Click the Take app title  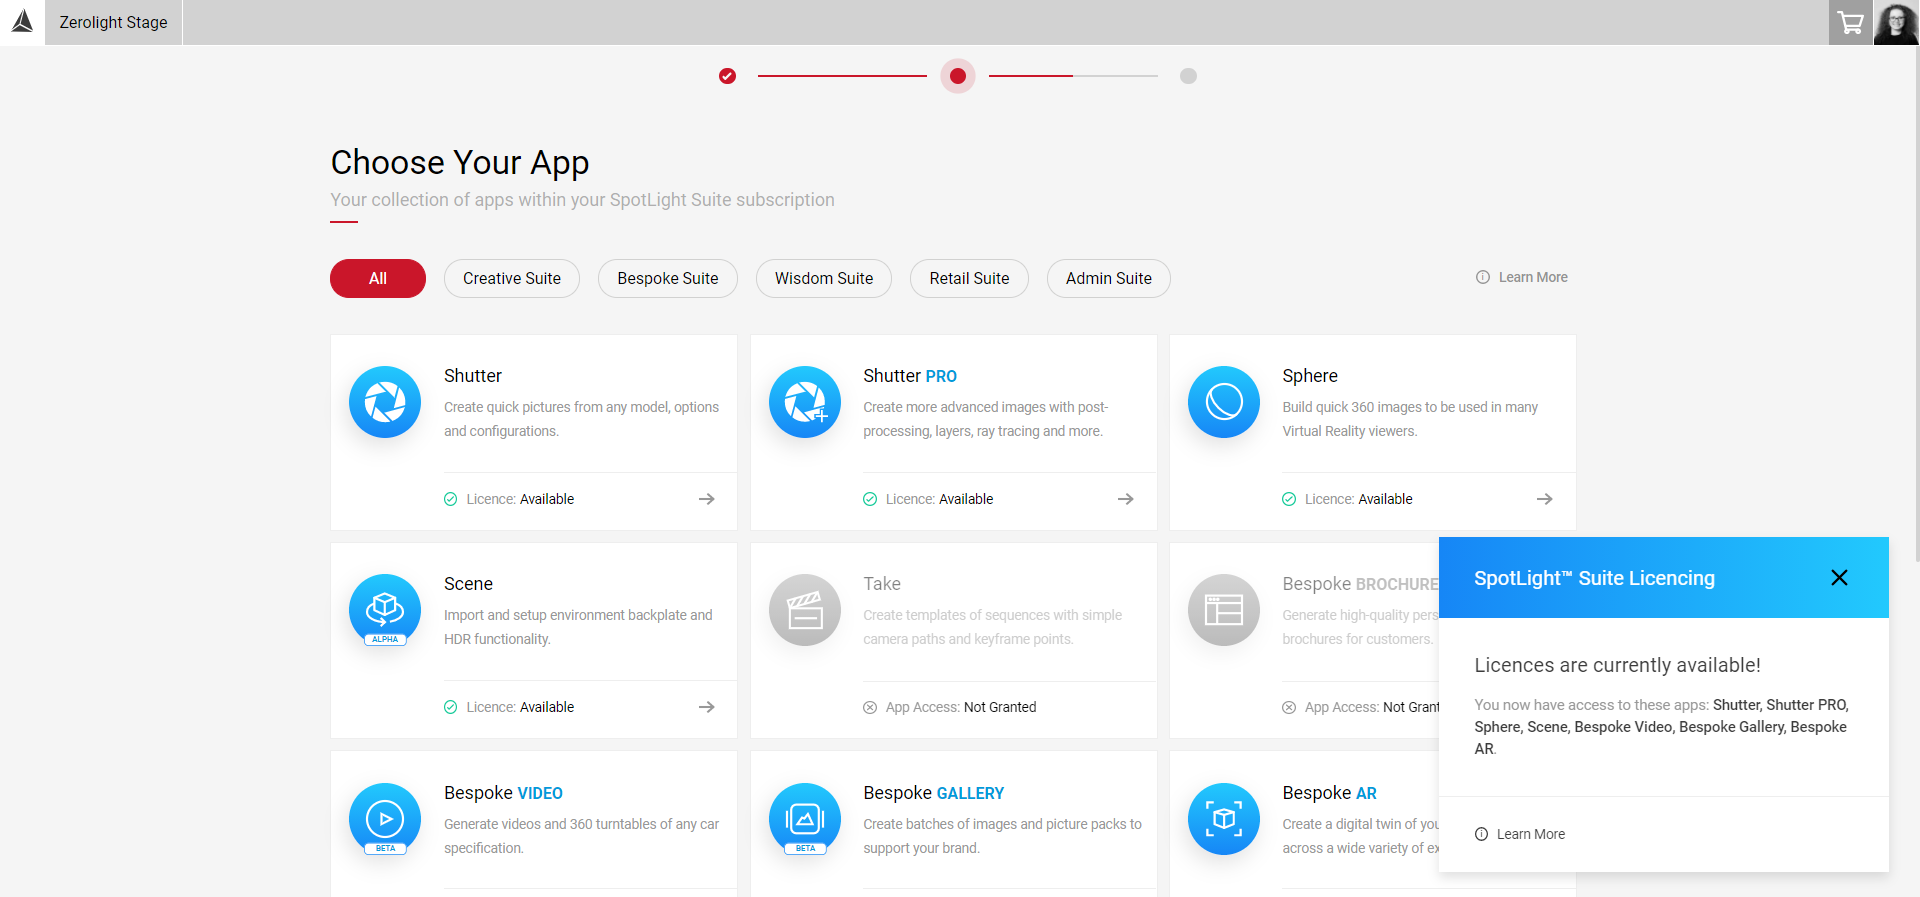coord(882,584)
